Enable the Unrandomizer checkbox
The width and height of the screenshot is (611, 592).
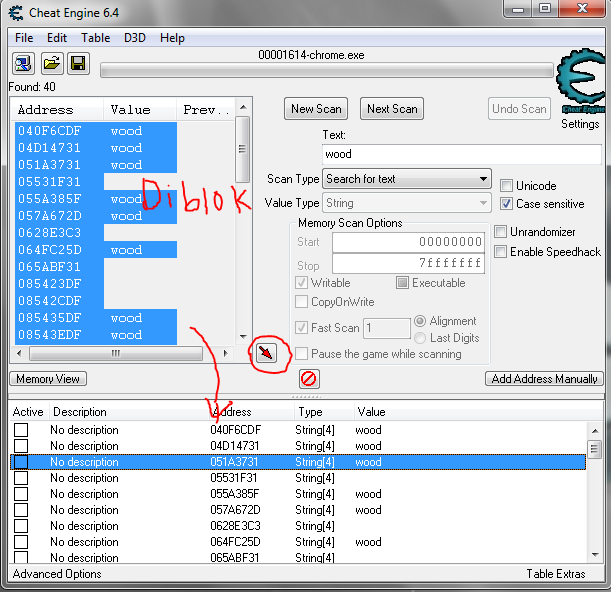[500, 231]
